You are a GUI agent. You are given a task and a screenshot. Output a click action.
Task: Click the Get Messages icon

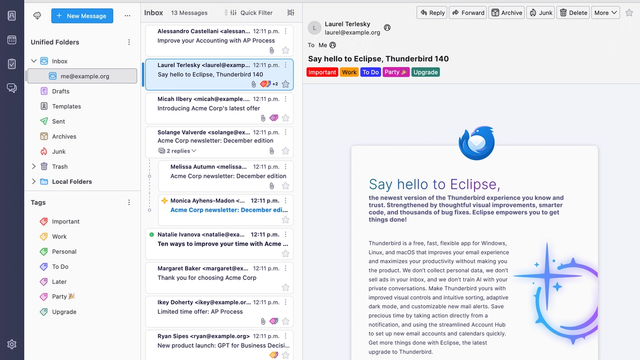(x=37, y=16)
